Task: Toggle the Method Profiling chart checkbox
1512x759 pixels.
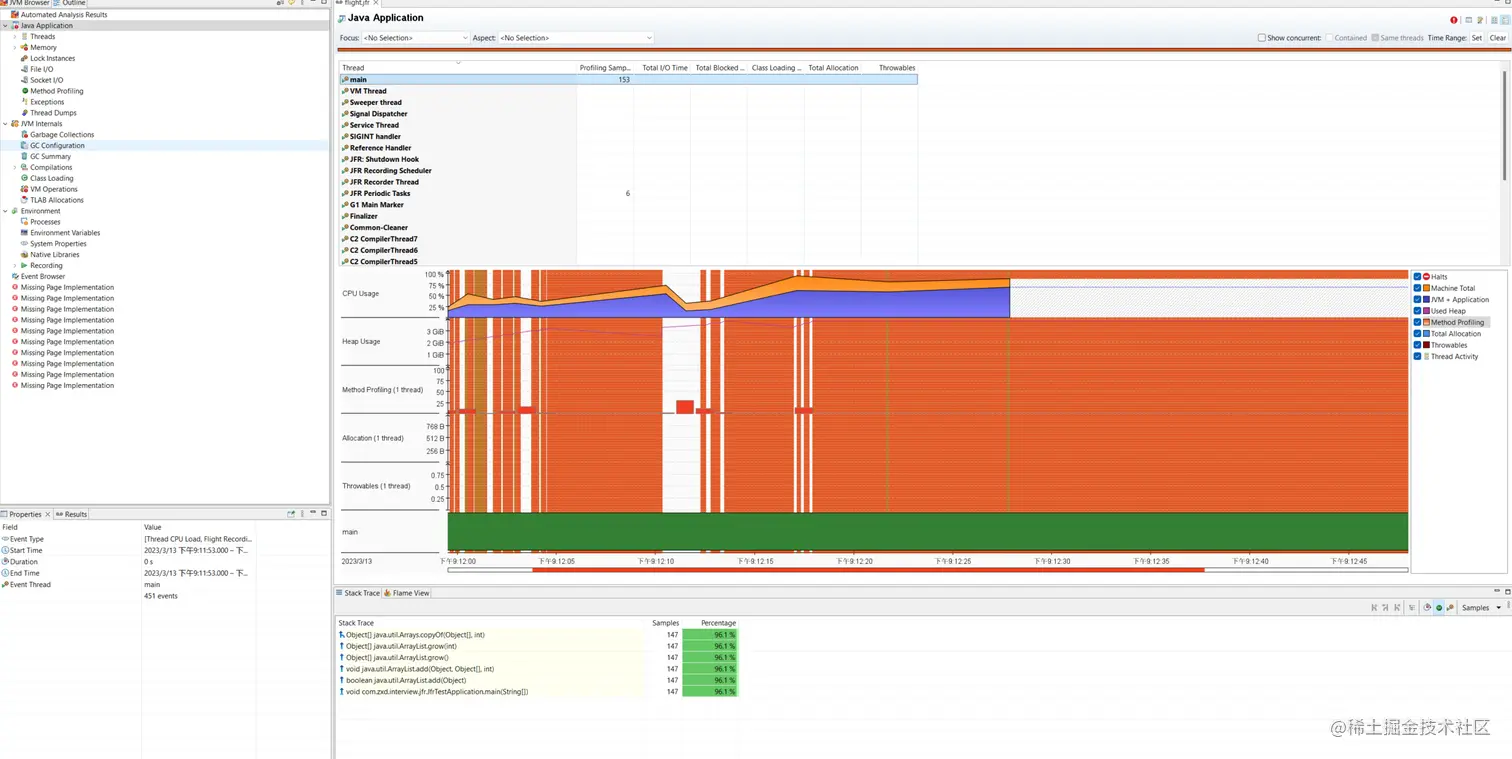Action: coord(1417,322)
